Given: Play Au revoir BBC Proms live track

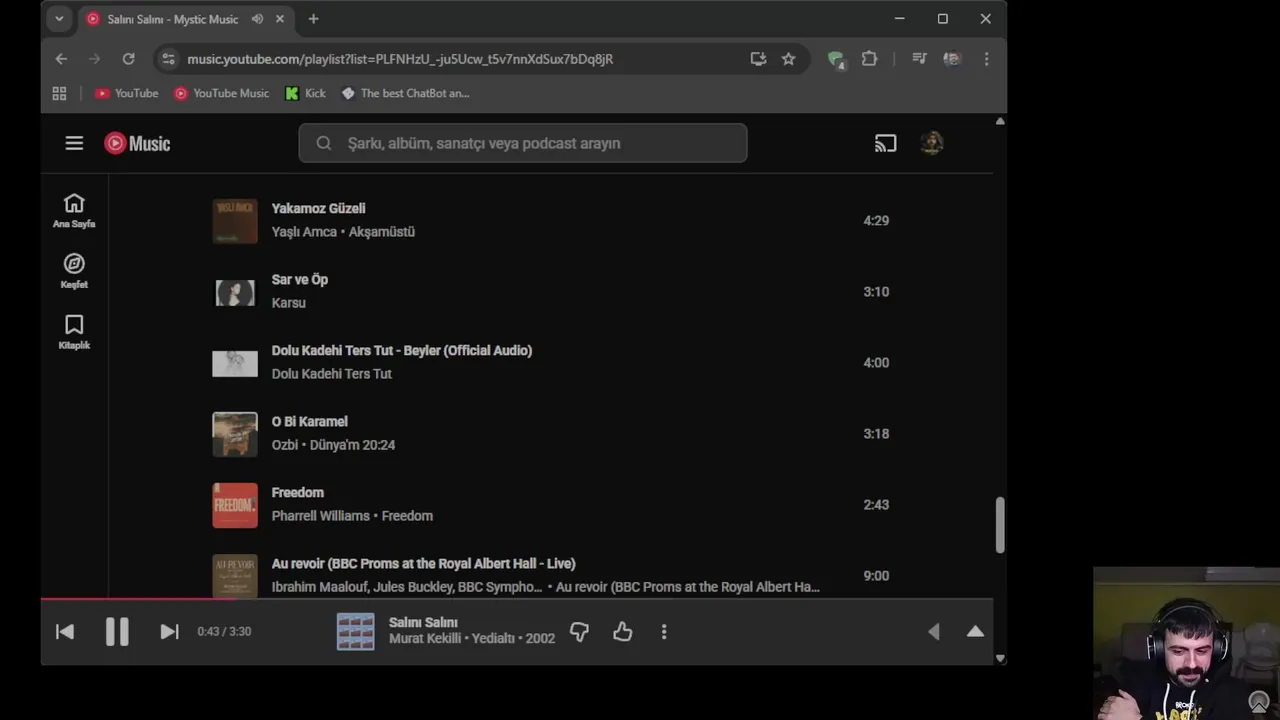Looking at the screenshot, I should pos(423,563).
